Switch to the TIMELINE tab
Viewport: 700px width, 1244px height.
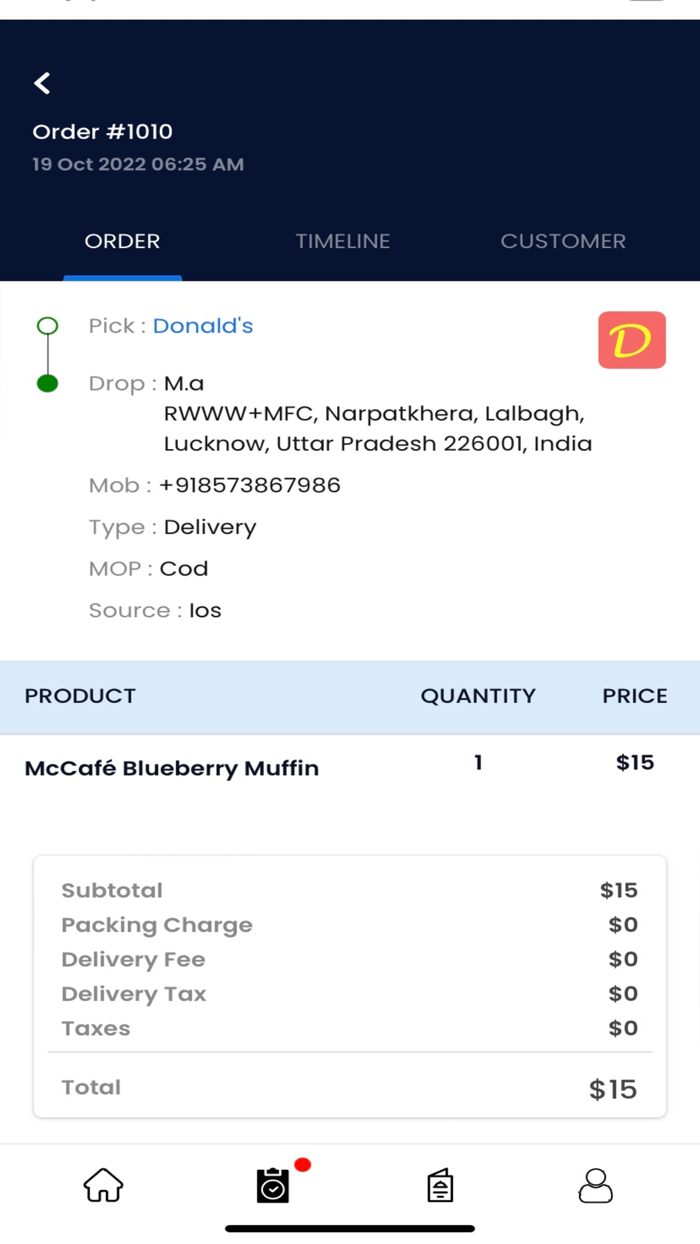[342, 241]
